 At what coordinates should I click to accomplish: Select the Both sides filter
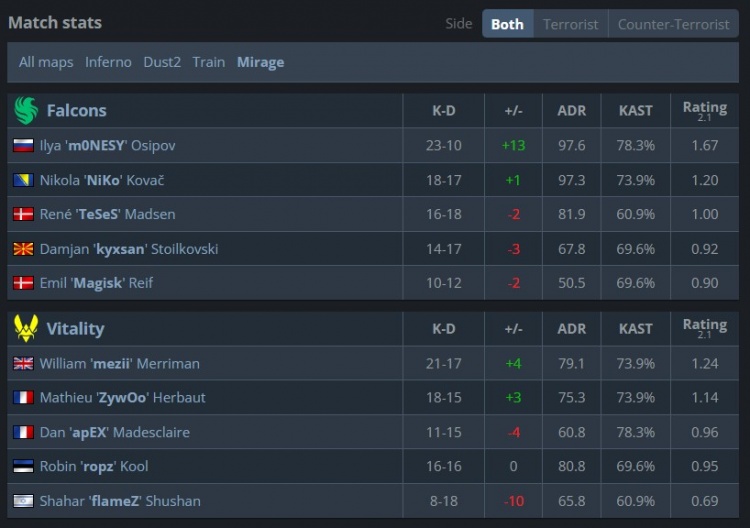click(x=507, y=24)
